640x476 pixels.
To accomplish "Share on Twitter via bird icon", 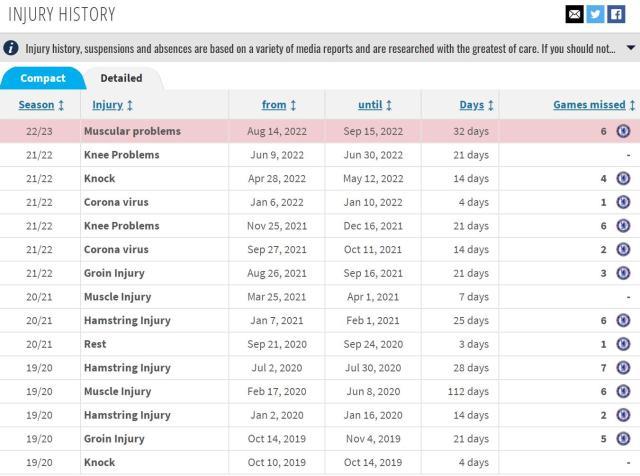I will pos(595,14).
